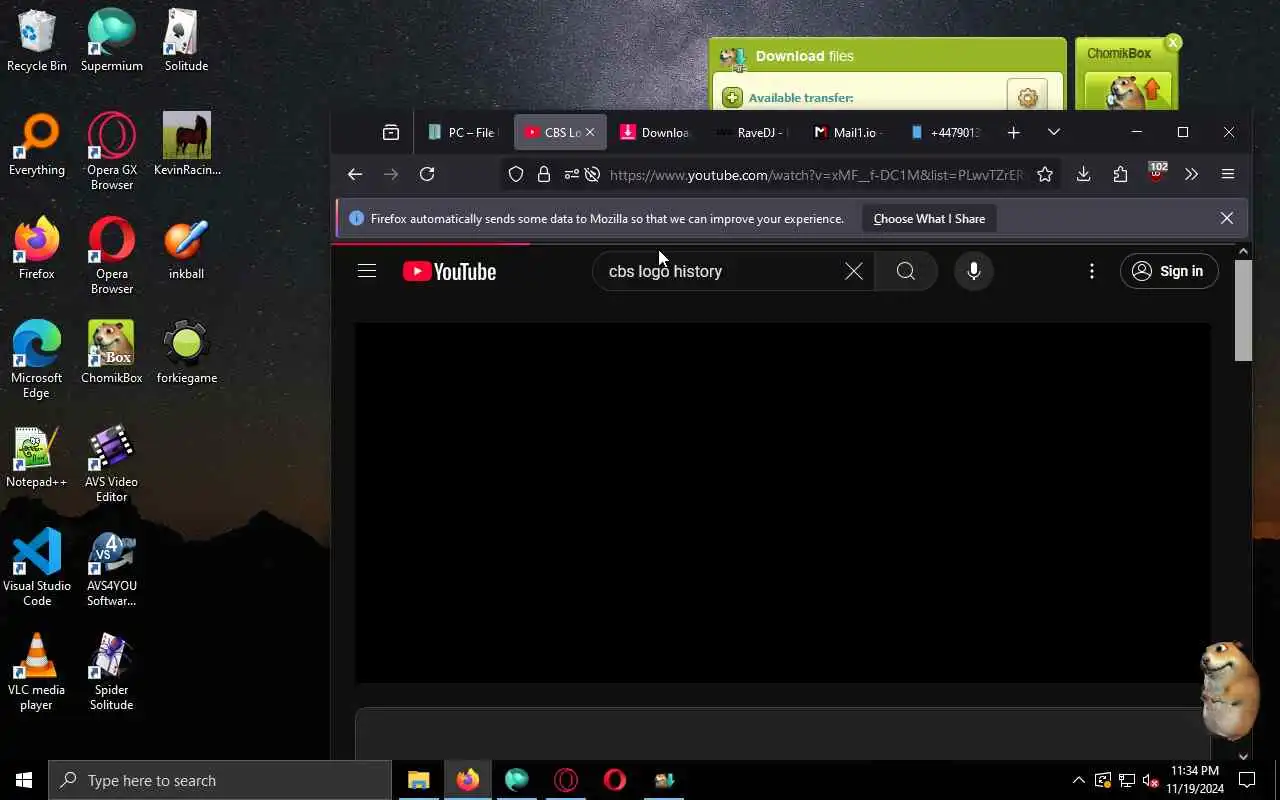
Task: Close the ChomikBox widget
Action: [1173, 42]
